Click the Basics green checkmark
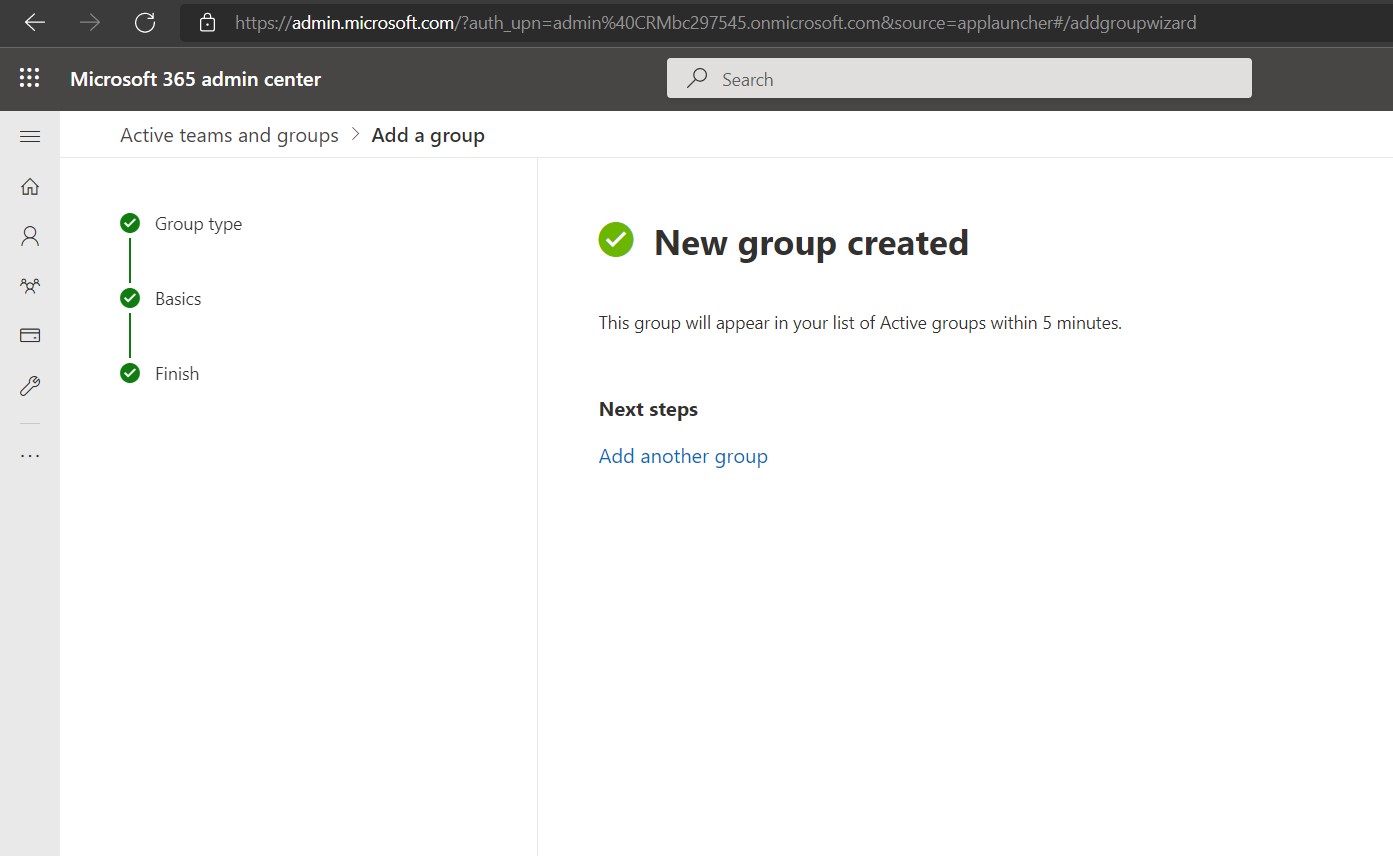The image size is (1393, 856). [130, 298]
